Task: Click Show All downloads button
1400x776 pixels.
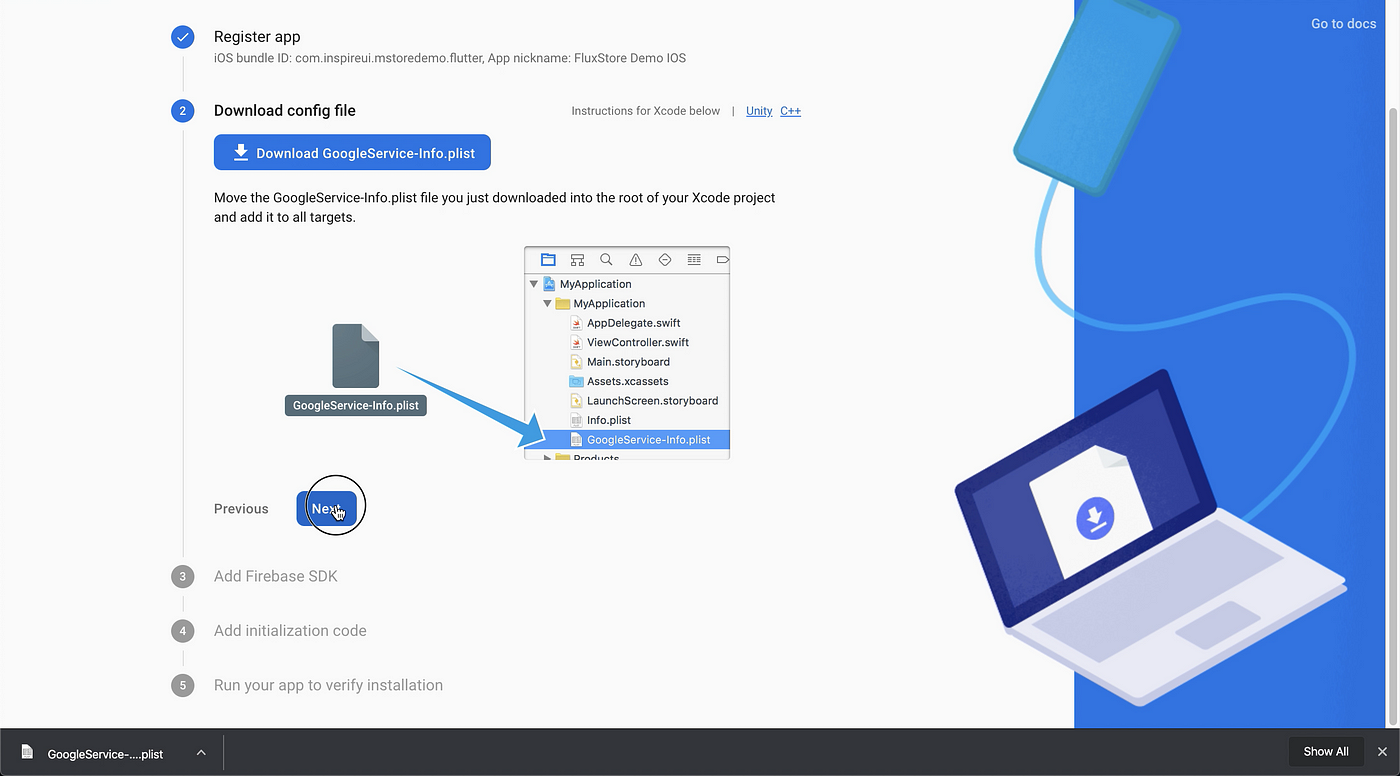Action: [1326, 752]
